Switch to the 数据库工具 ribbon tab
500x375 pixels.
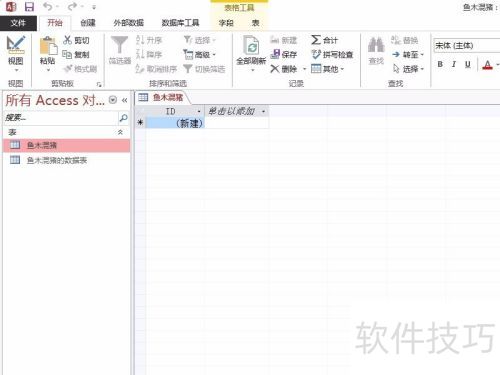pyautogui.click(x=180, y=23)
